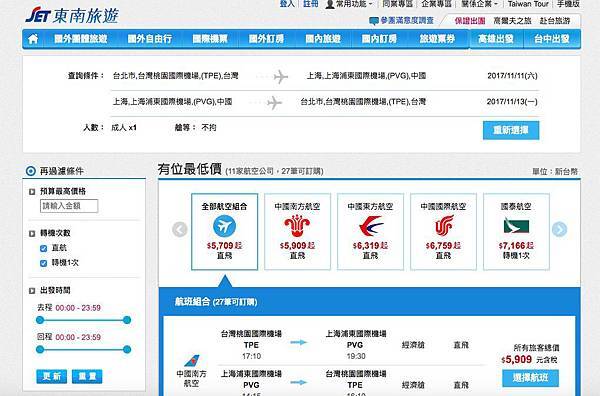
Task: Open the Taiwan Tour link
Action: click(x=528, y=4)
